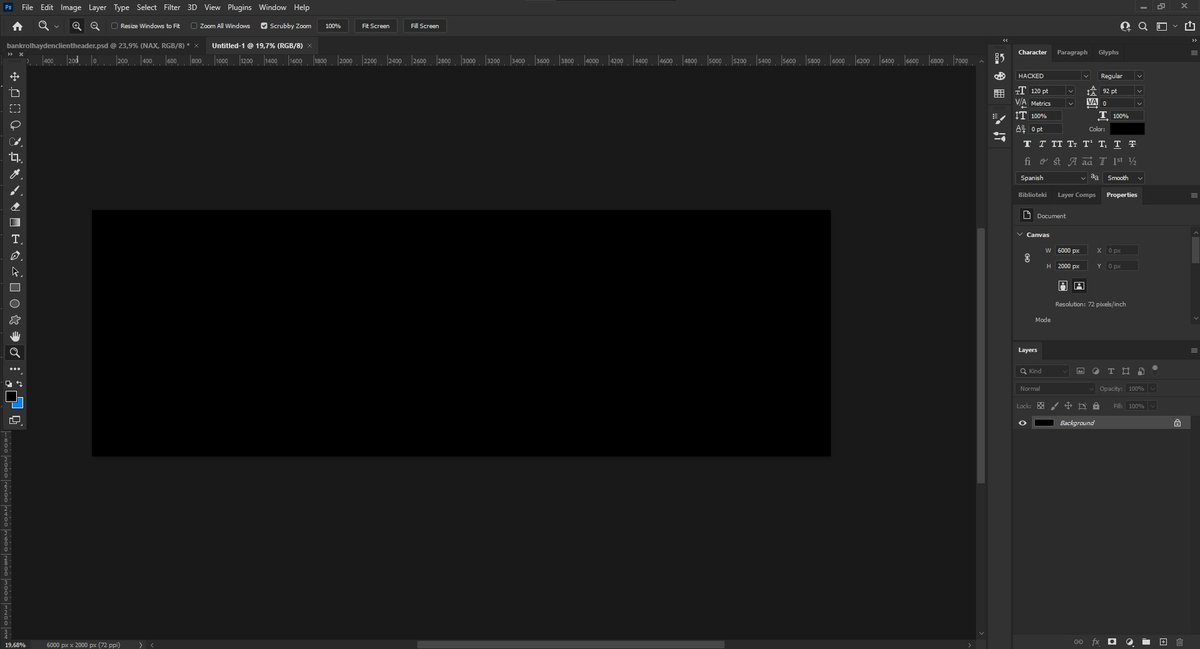This screenshot has width=1200, height=649.
Task: Select the Crop tool
Action: pyautogui.click(x=15, y=157)
